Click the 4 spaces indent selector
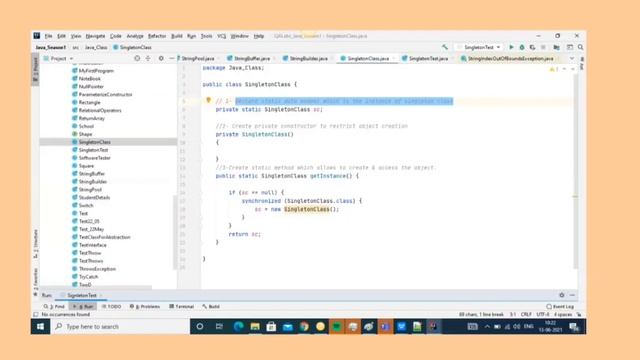The width and height of the screenshot is (640, 360). pyautogui.click(x=563, y=315)
